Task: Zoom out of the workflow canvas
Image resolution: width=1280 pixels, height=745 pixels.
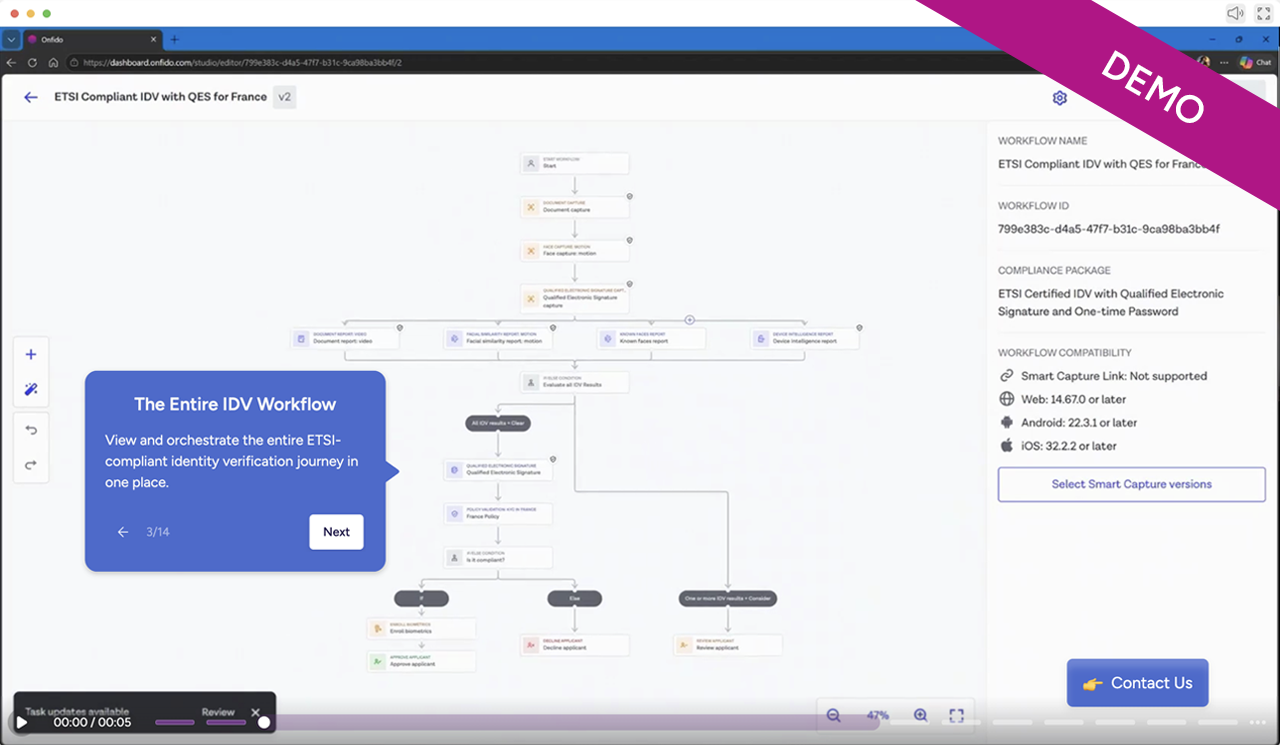Action: [x=833, y=715]
